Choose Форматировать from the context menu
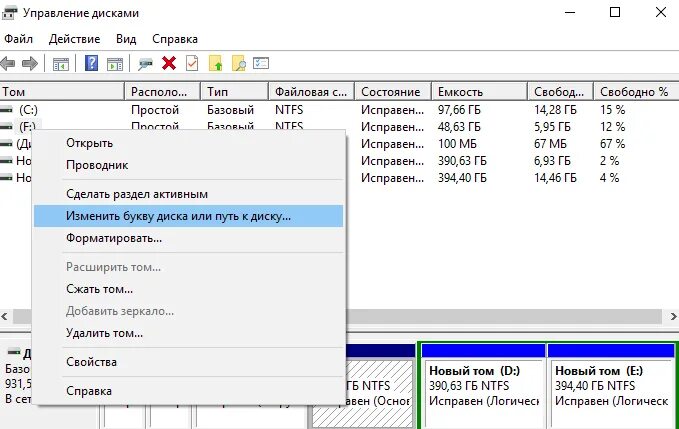 pos(188,239)
